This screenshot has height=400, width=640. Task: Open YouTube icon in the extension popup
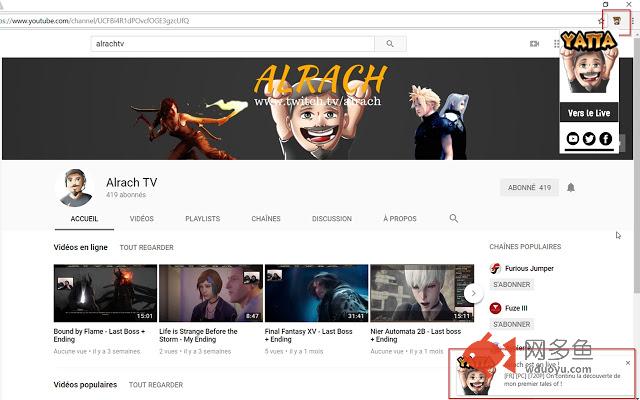[573, 139]
